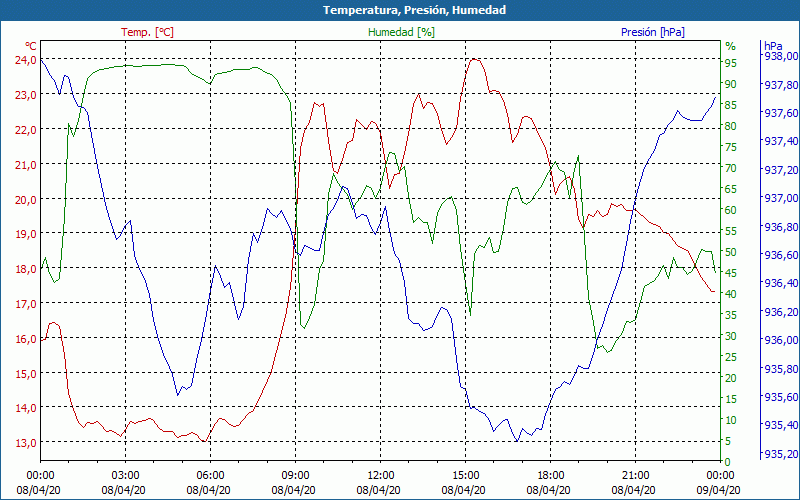Screen dimensions: 800x500
Task: Click humidity axis value '85'
Action: pyautogui.click(x=731, y=105)
